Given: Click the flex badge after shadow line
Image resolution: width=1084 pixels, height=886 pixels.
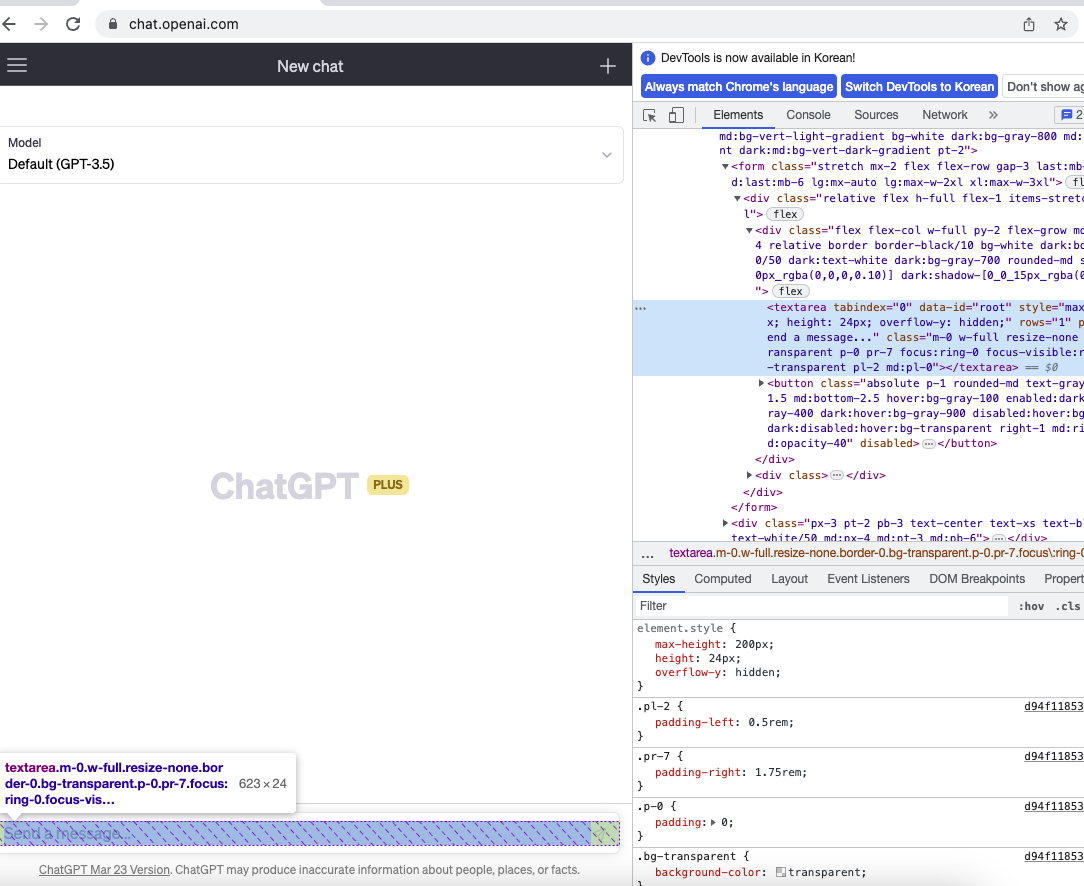Looking at the screenshot, I should pos(791,292).
